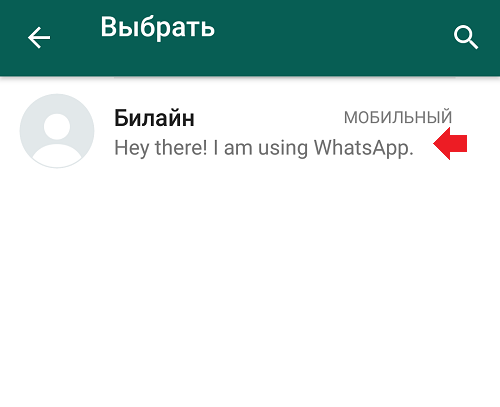Click the Выбрать screen title
This screenshot has width=500, height=407.
click(157, 28)
